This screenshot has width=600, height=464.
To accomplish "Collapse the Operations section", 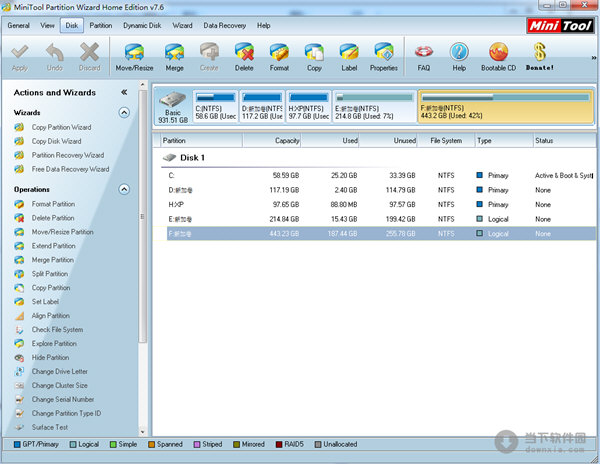I will 124,189.
